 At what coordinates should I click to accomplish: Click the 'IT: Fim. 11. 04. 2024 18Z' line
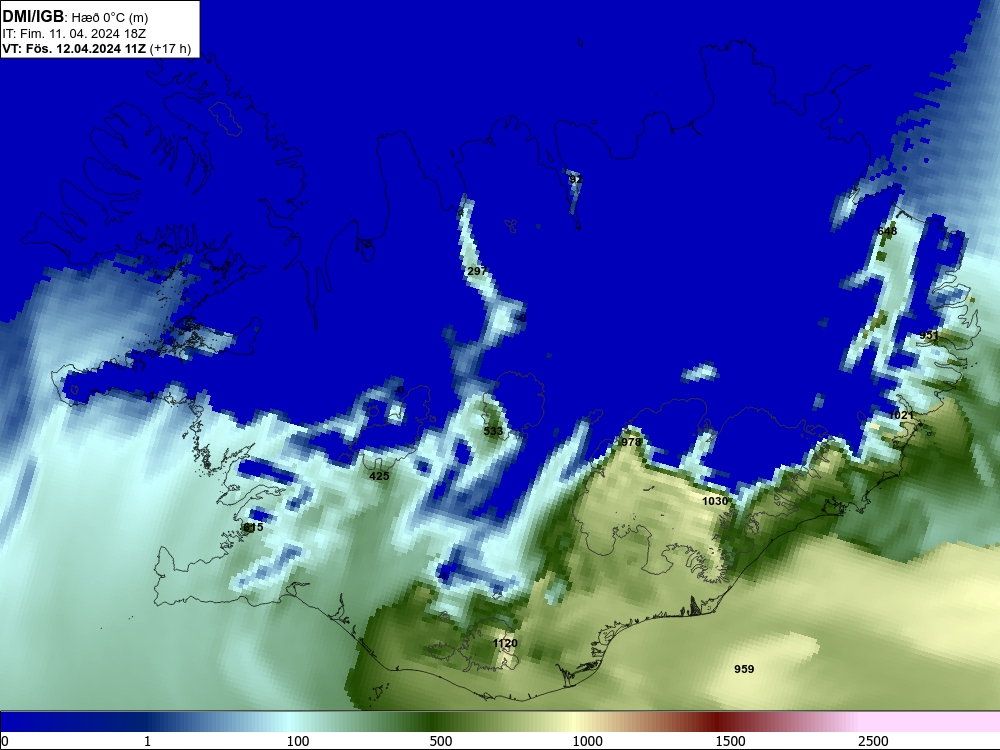tap(74, 33)
